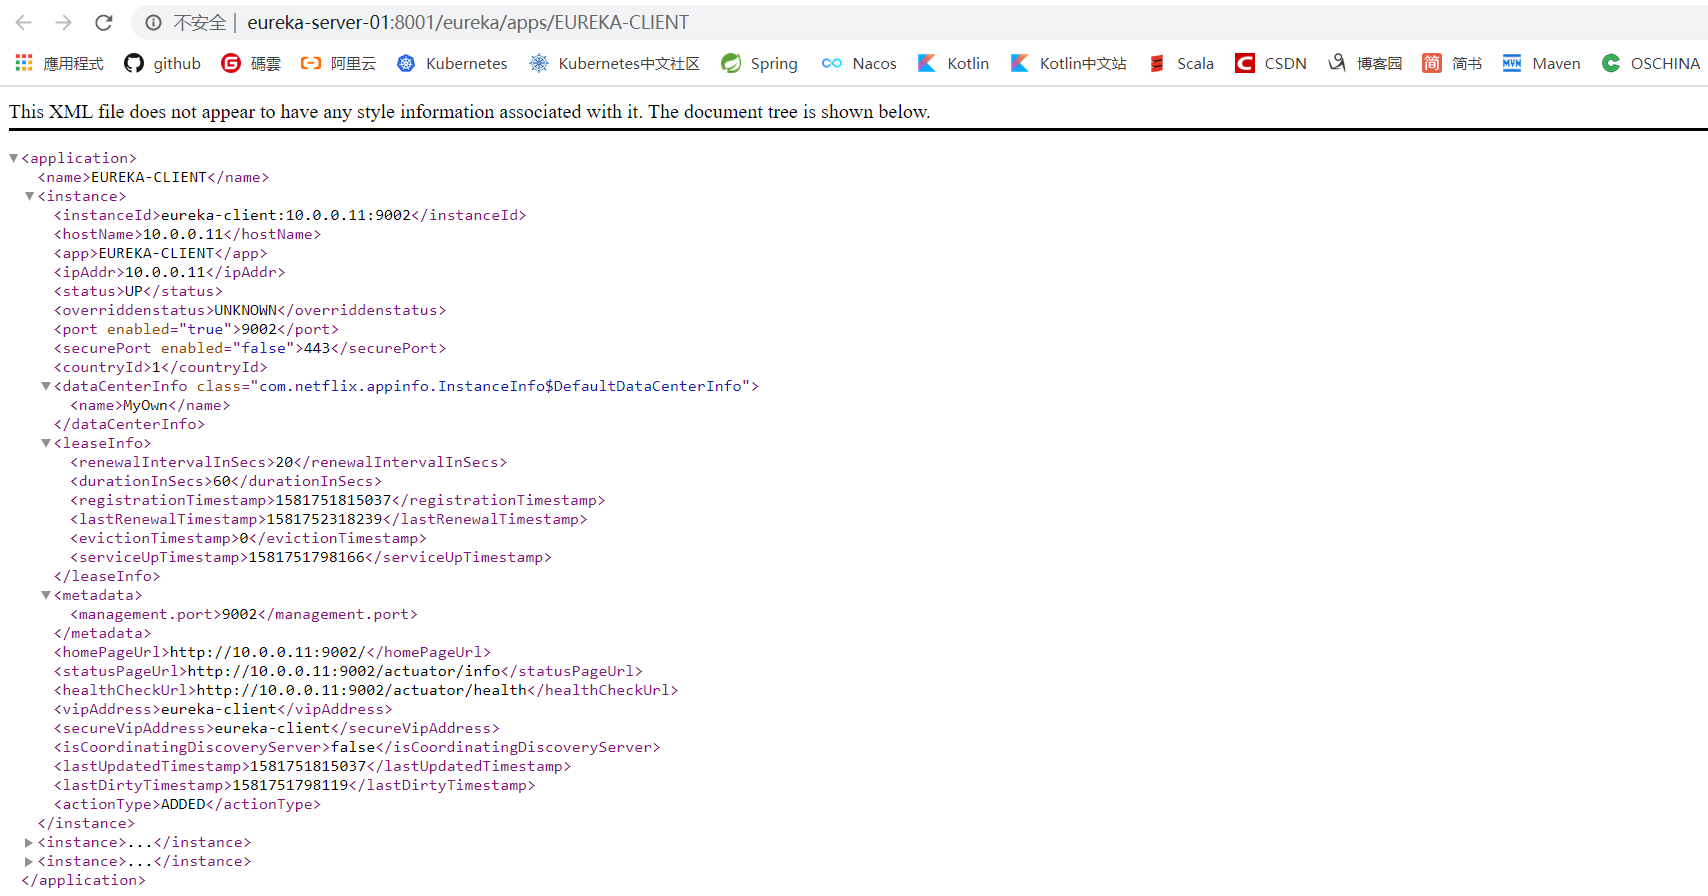Click the actionType value ADDED
This screenshot has width=1708, height=896.
click(183, 804)
